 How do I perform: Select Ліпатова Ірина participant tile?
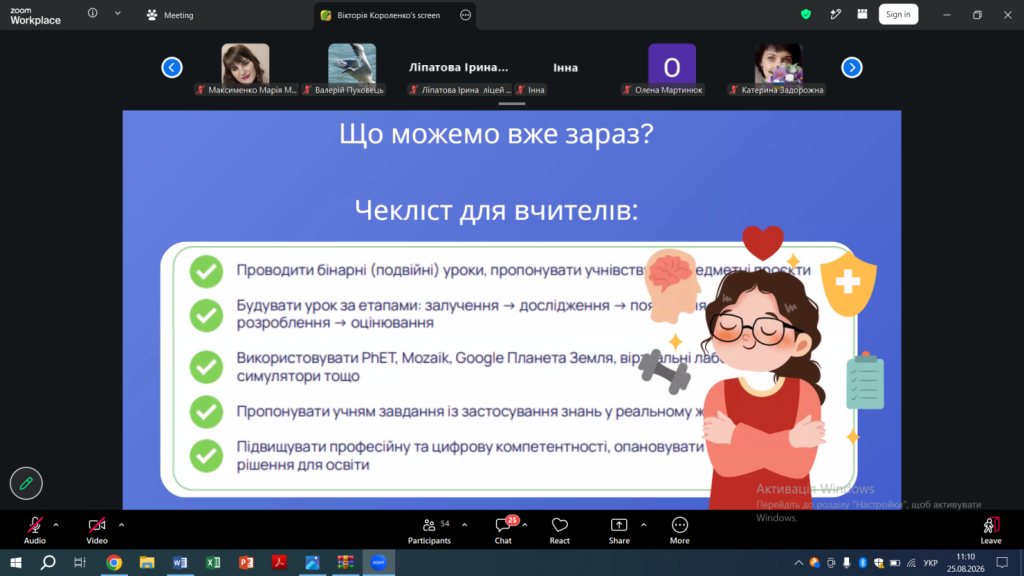tap(458, 67)
